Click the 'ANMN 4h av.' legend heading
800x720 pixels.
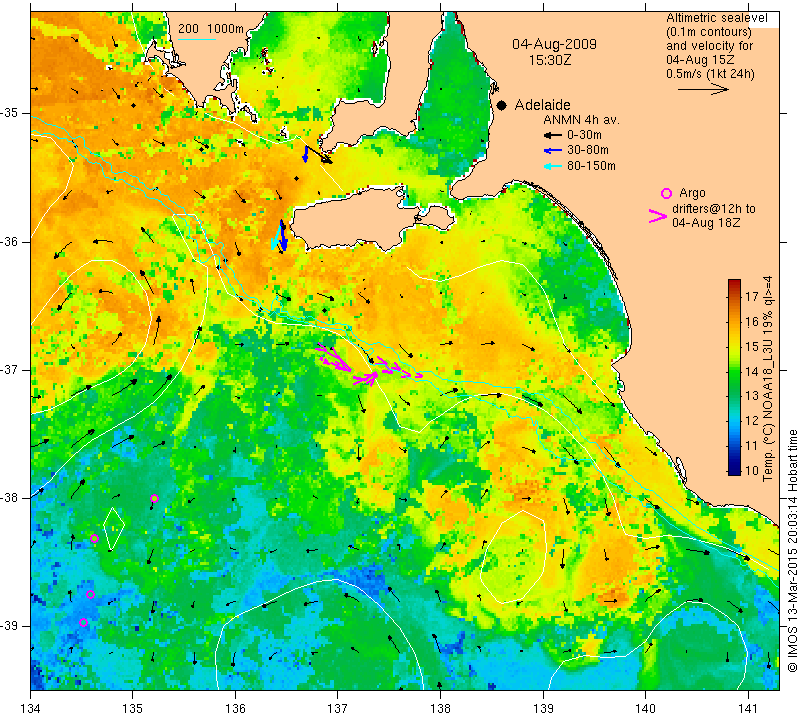(581, 120)
